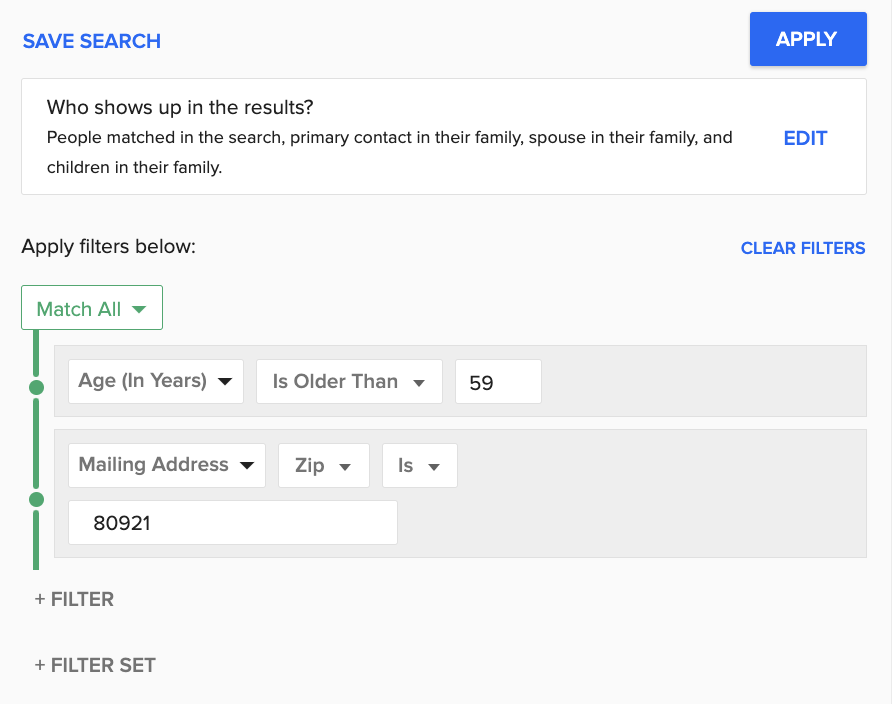The height and width of the screenshot is (704, 892).
Task: Open the Mailing Address field dropdown
Action: pyautogui.click(x=166, y=464)
